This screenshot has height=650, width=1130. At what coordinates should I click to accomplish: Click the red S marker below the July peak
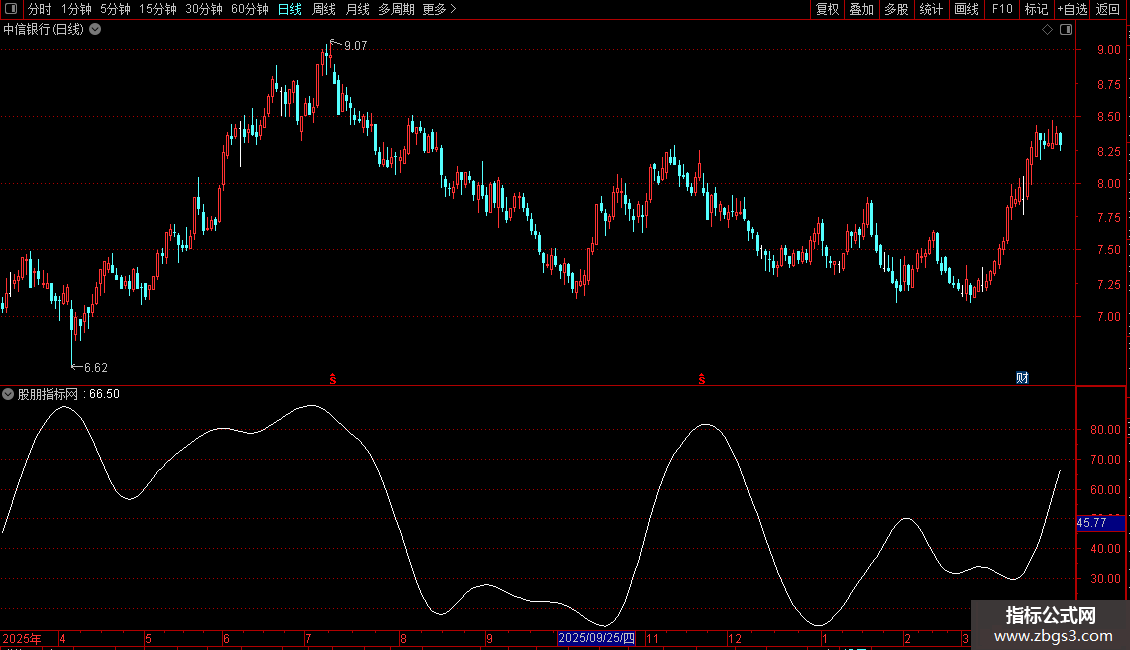333,379
